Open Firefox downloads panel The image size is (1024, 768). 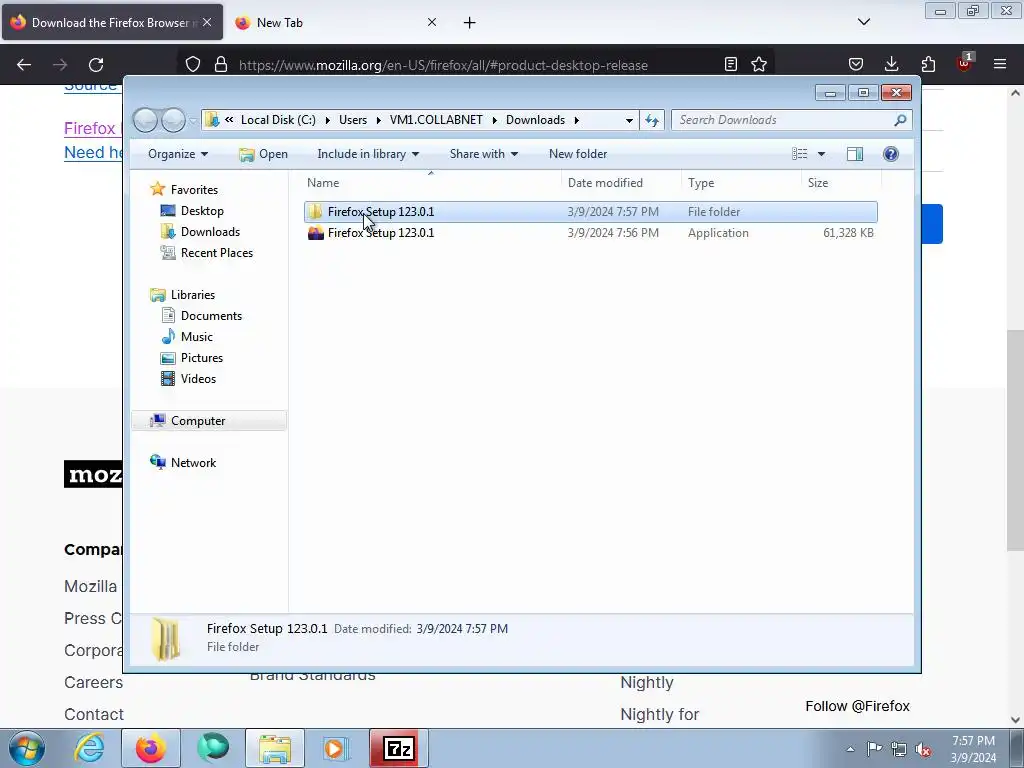click(891, 64)
